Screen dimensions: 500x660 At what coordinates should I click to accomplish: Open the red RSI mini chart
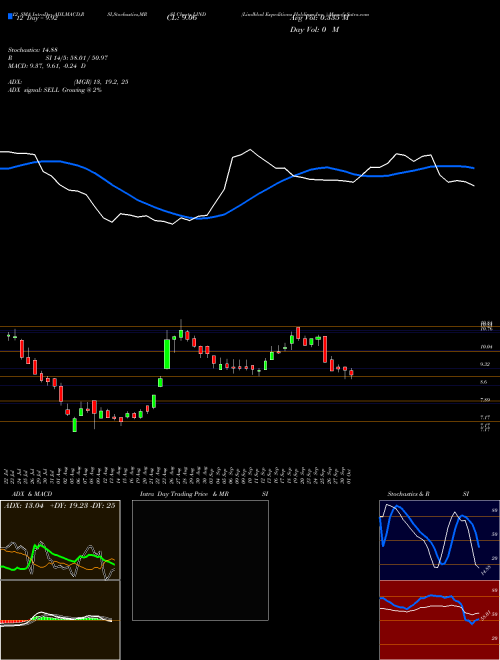pyautogui.click(x=439, y=620)
